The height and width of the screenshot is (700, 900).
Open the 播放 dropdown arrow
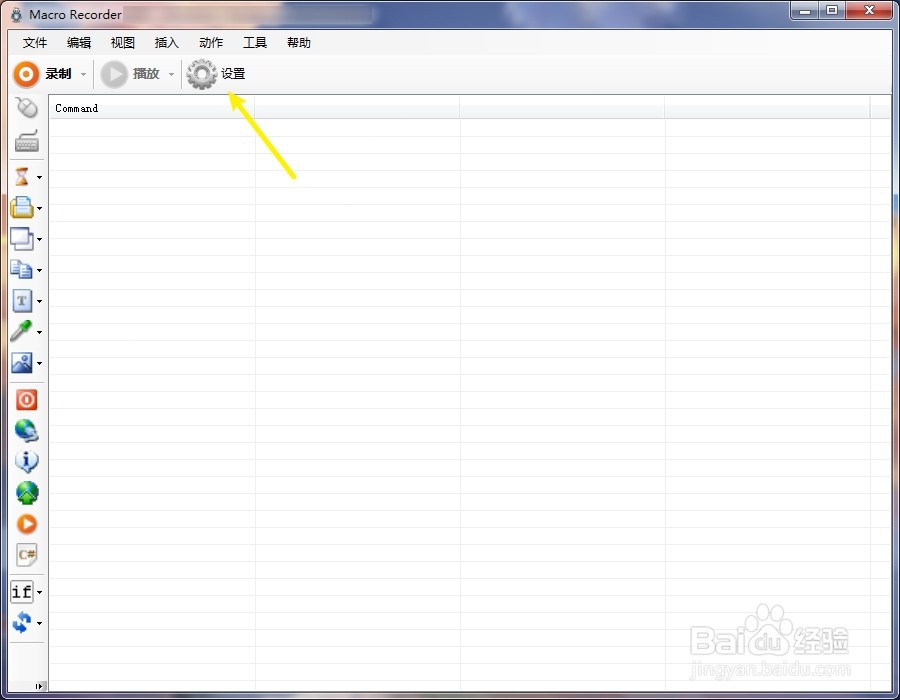(x=171, y=75)
